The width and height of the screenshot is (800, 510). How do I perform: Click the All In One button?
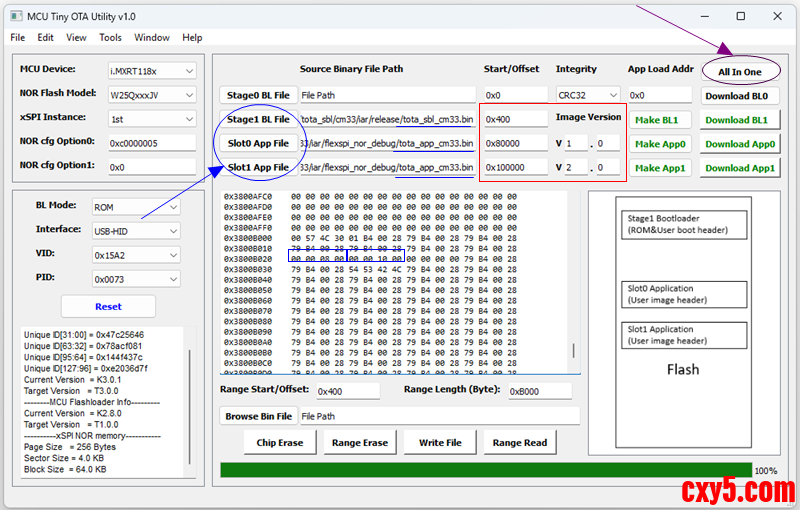click(x=739, y=72)
